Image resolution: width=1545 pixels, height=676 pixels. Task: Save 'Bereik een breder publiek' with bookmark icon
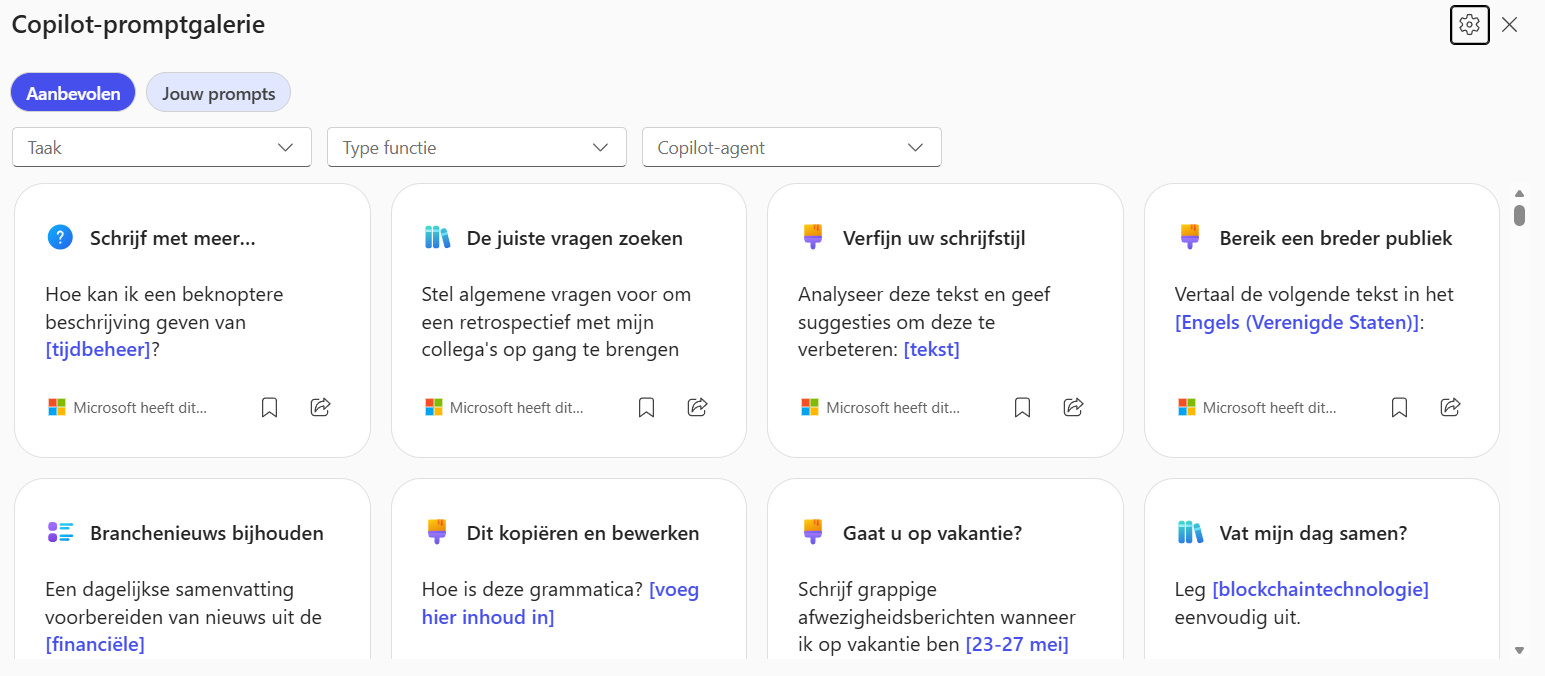(1399, 407)
